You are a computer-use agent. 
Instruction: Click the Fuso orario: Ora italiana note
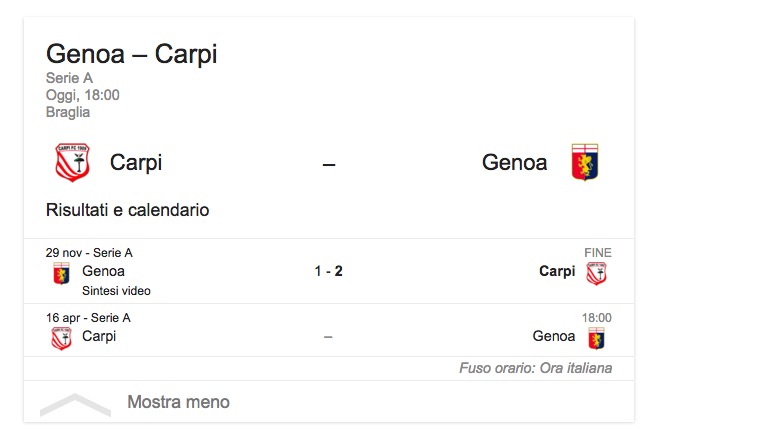[x=535, y=368]
